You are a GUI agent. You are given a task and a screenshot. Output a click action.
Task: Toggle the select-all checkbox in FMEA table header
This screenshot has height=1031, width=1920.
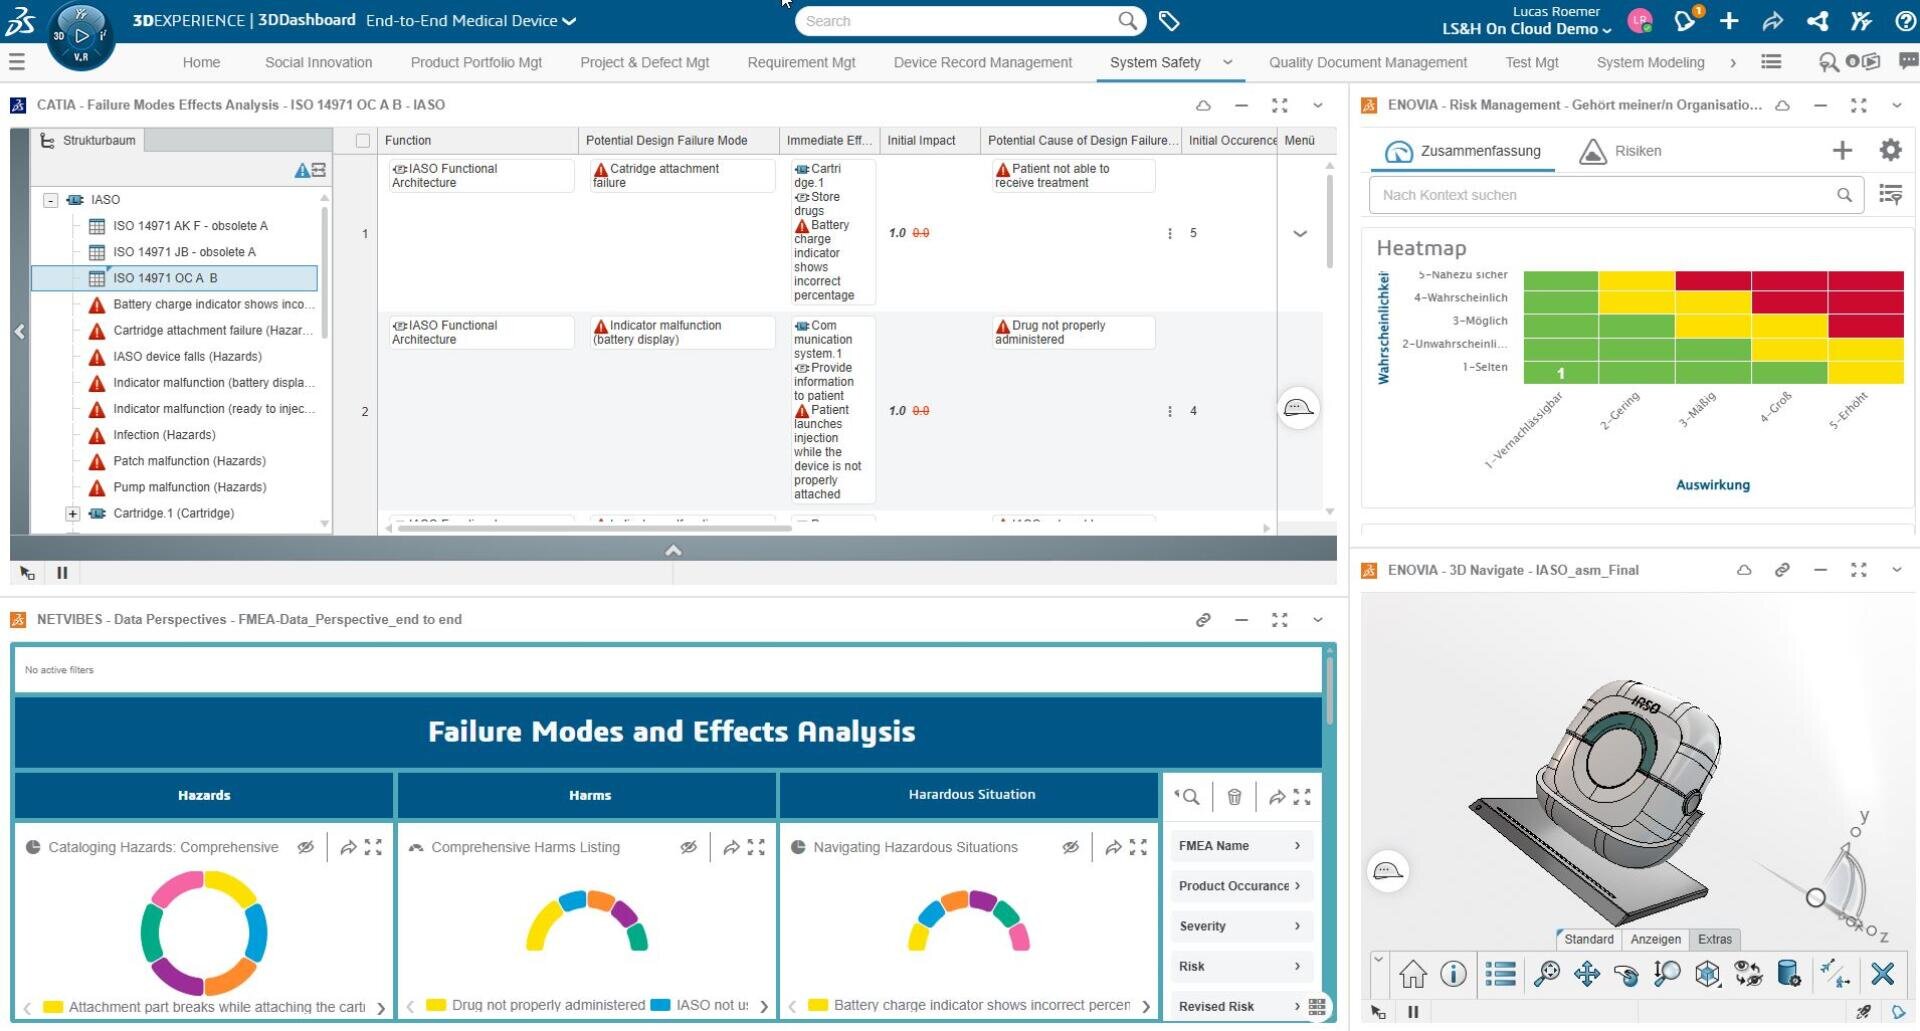coord(363,141)
